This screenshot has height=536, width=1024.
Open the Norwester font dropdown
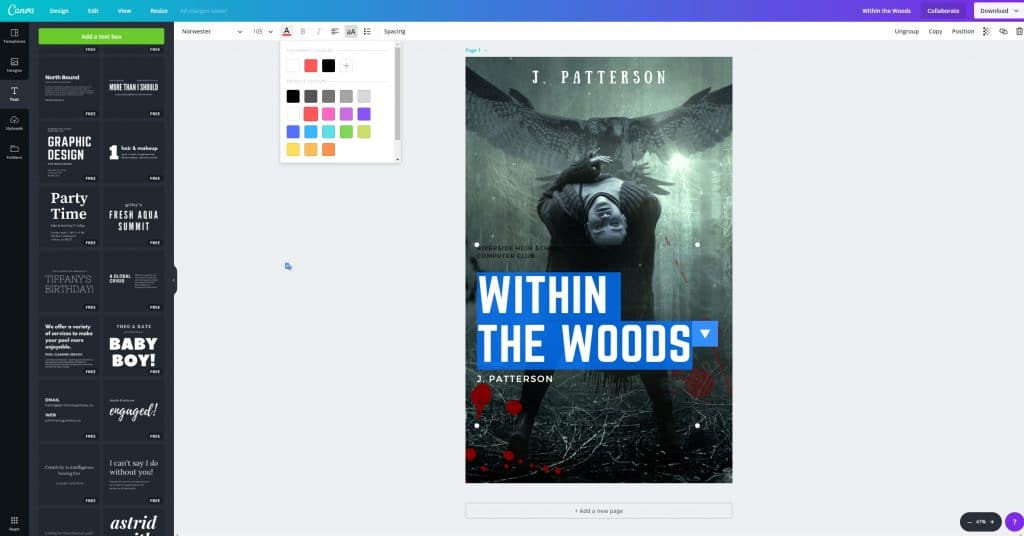tap(211, 31)
